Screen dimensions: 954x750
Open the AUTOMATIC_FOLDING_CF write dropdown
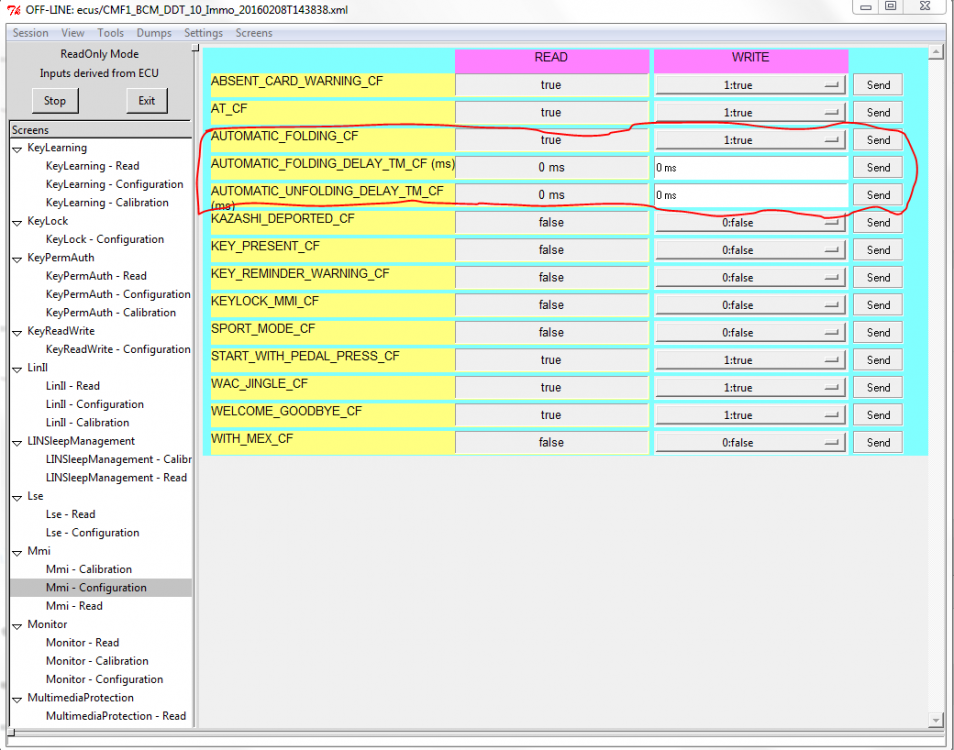[750, 140]
